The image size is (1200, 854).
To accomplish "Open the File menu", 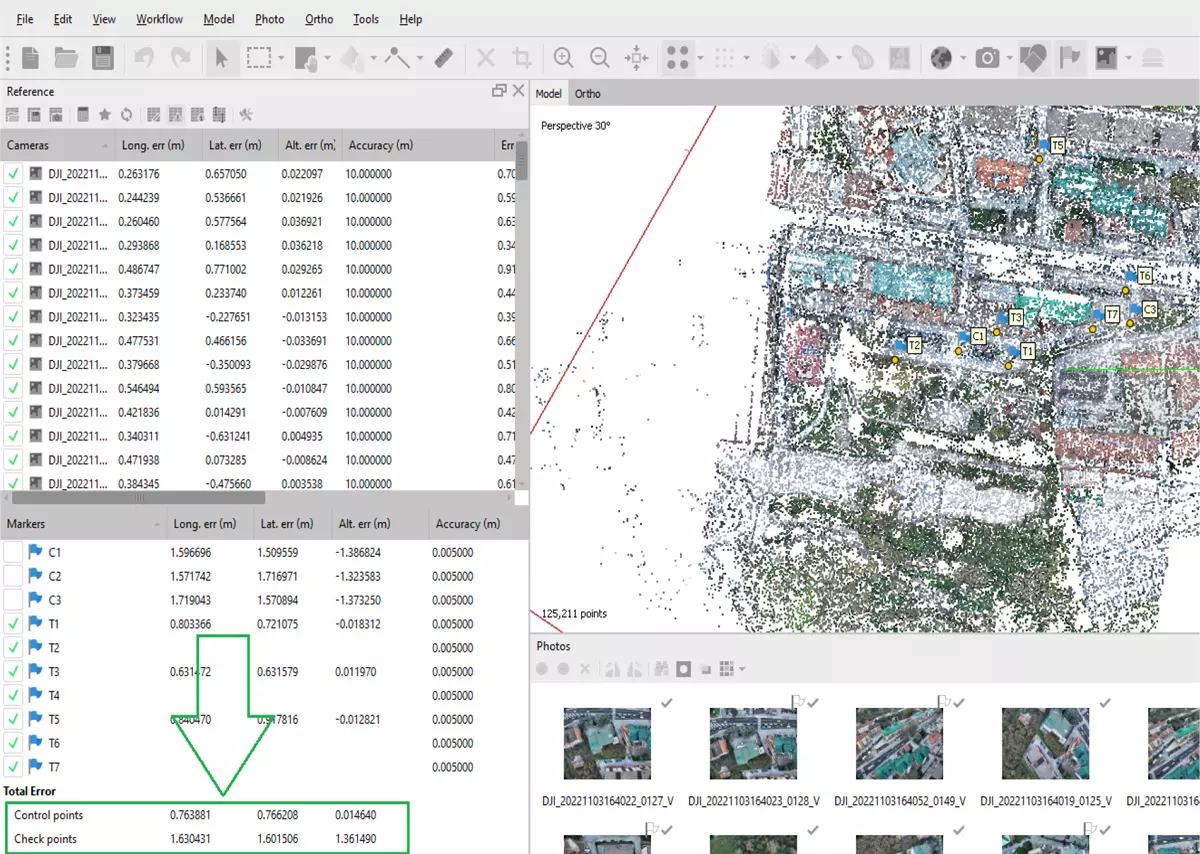I will pos(25,19).
